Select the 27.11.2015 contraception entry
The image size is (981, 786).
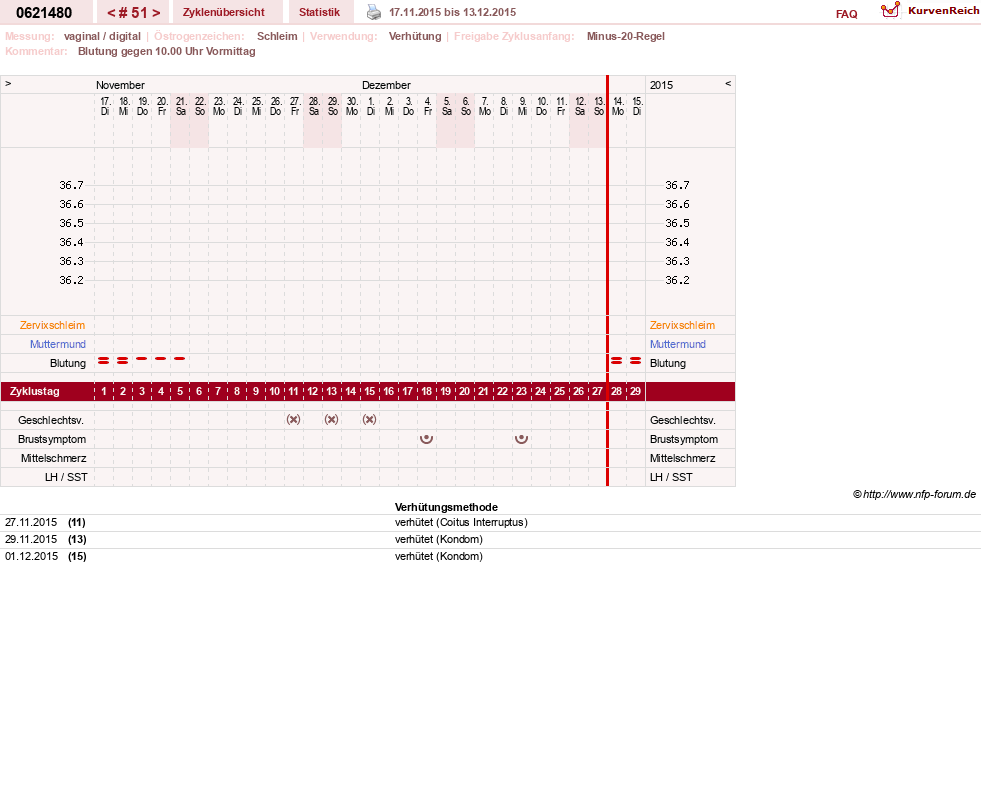490,523
